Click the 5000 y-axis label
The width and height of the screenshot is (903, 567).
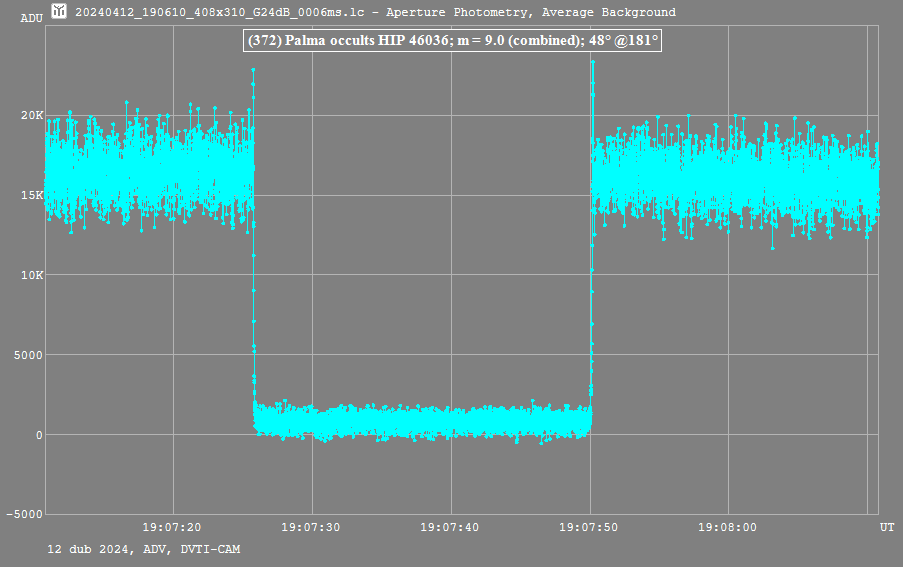(x=29, y=355)
